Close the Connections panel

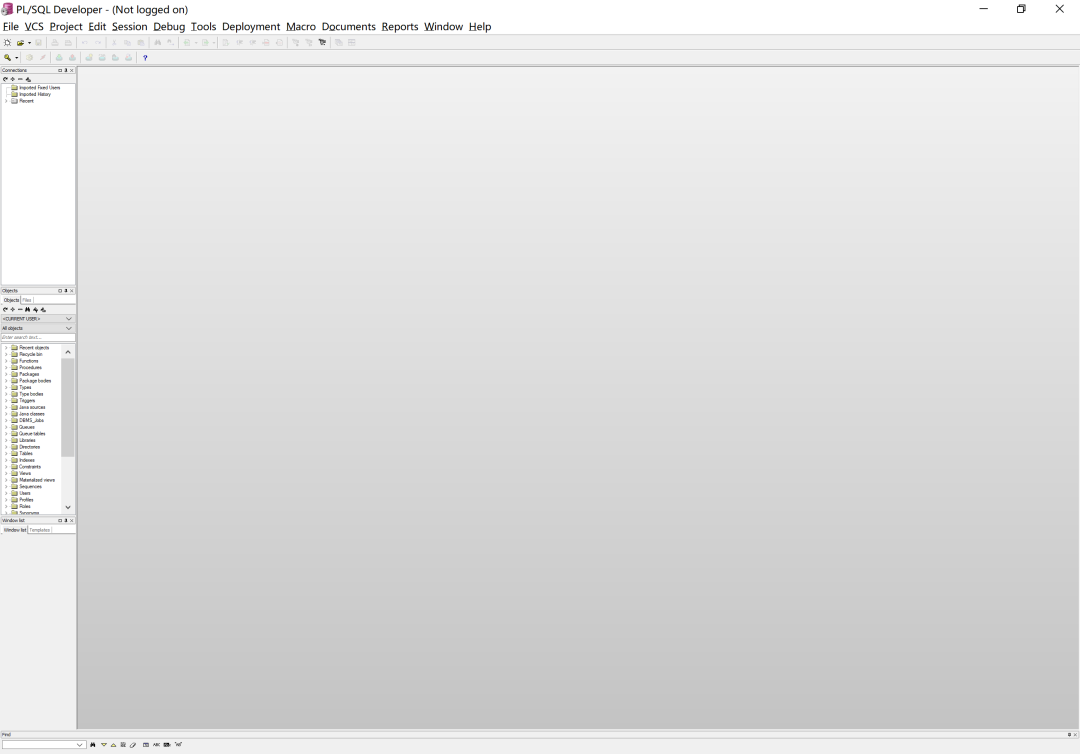72,70
